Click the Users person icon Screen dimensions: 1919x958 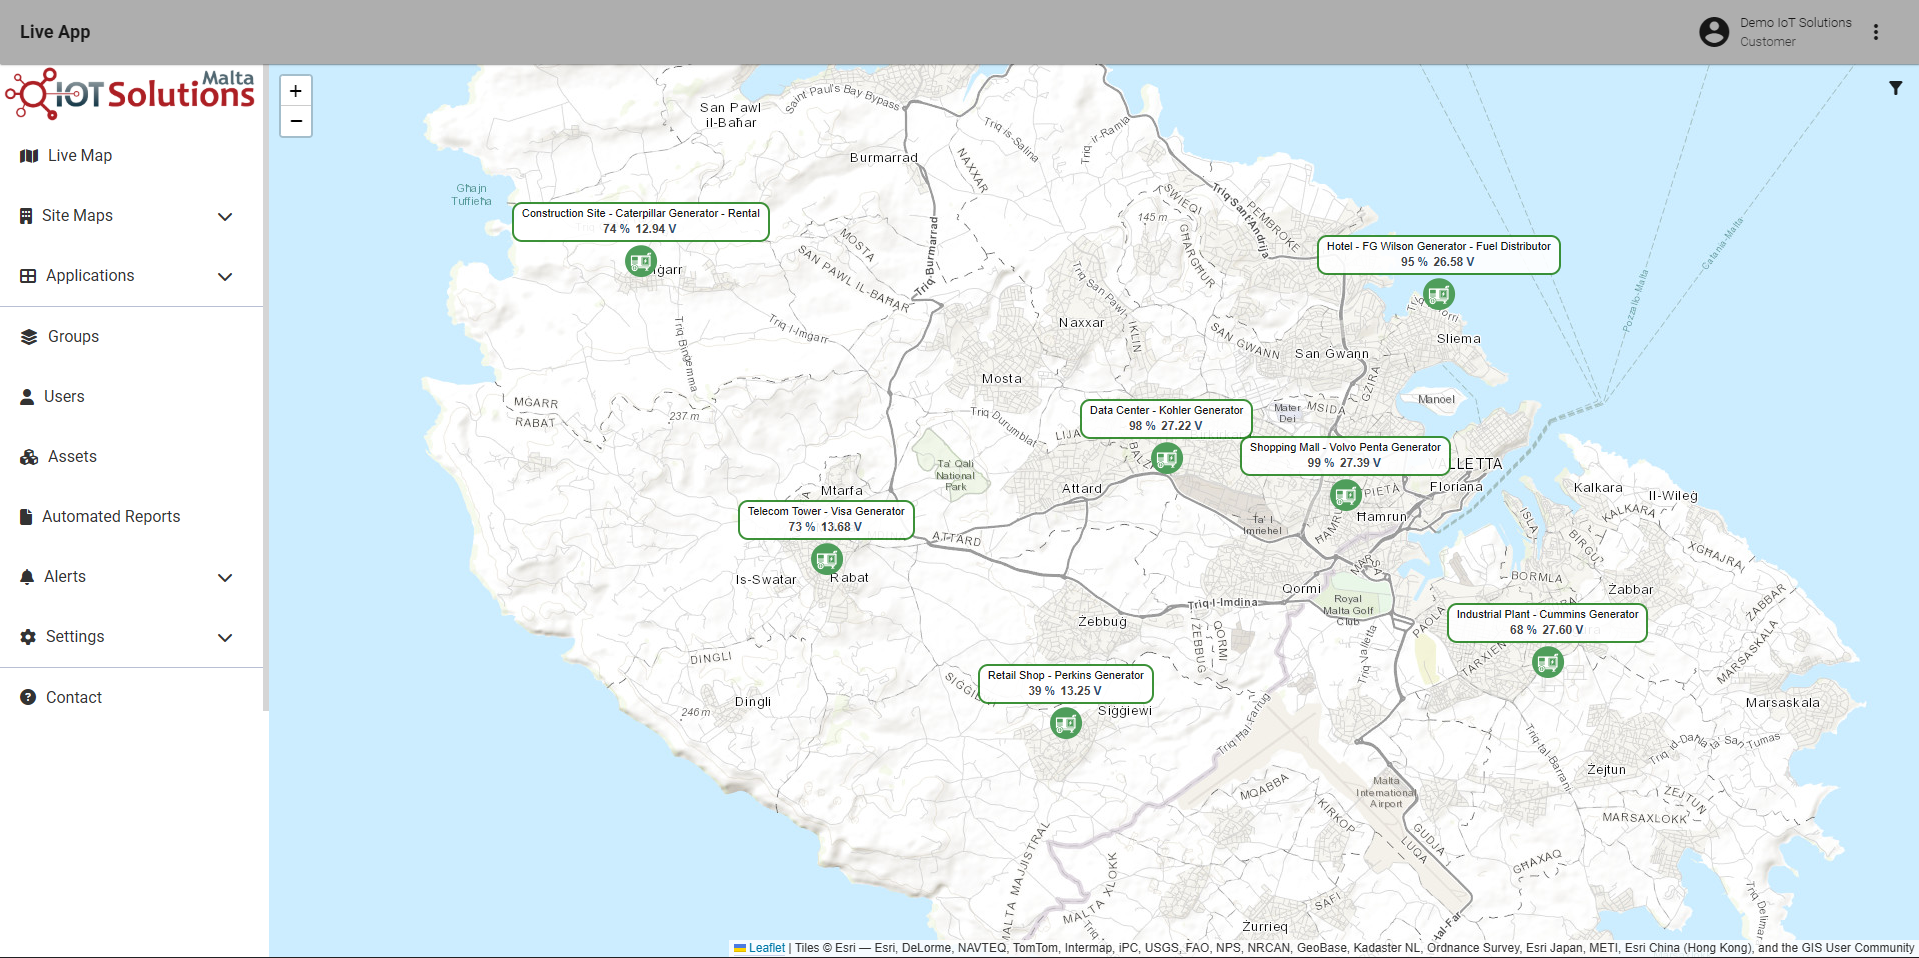click(27, 397)
